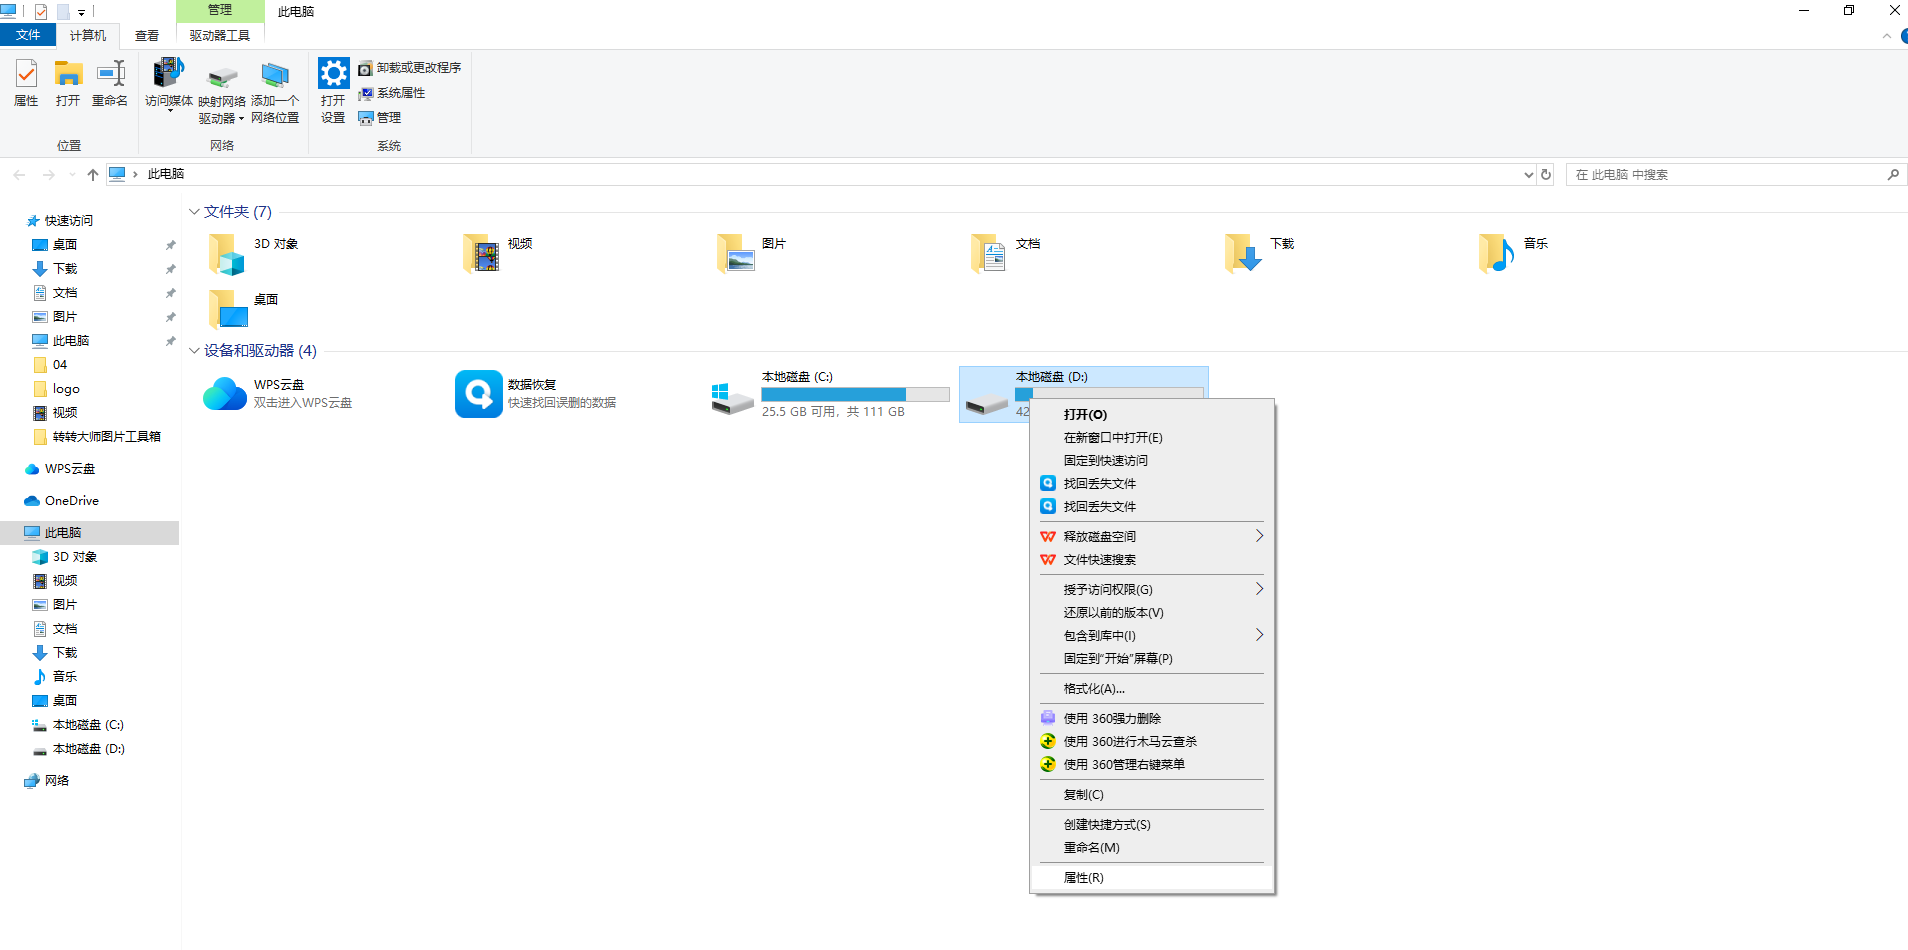Collapse the 设备和驱动器 (4) group
The image size is (1908, 950).
point(194,351)
